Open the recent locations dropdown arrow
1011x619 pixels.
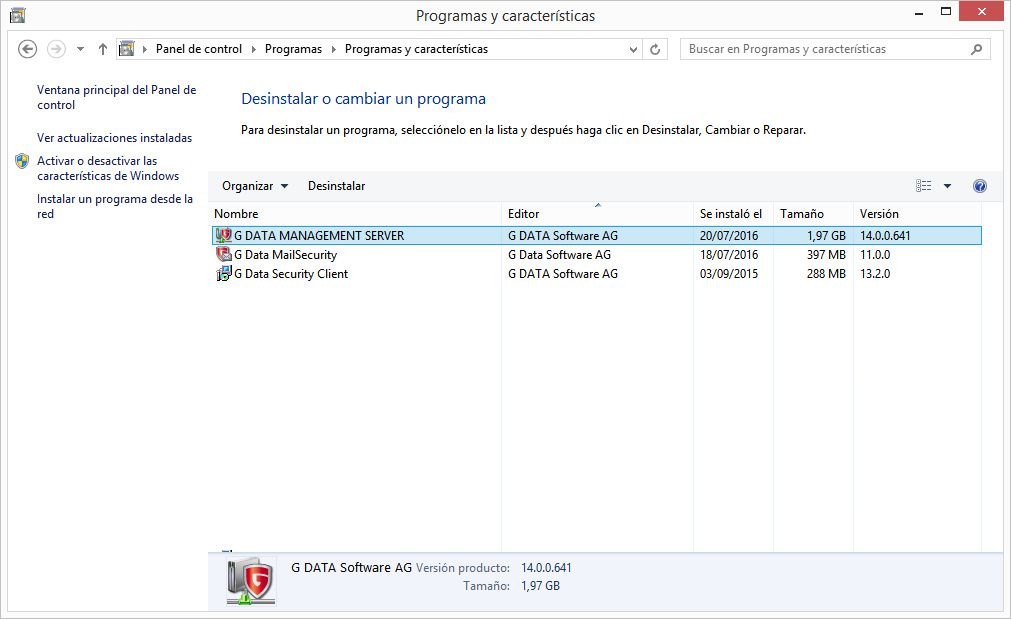(80, 49)
